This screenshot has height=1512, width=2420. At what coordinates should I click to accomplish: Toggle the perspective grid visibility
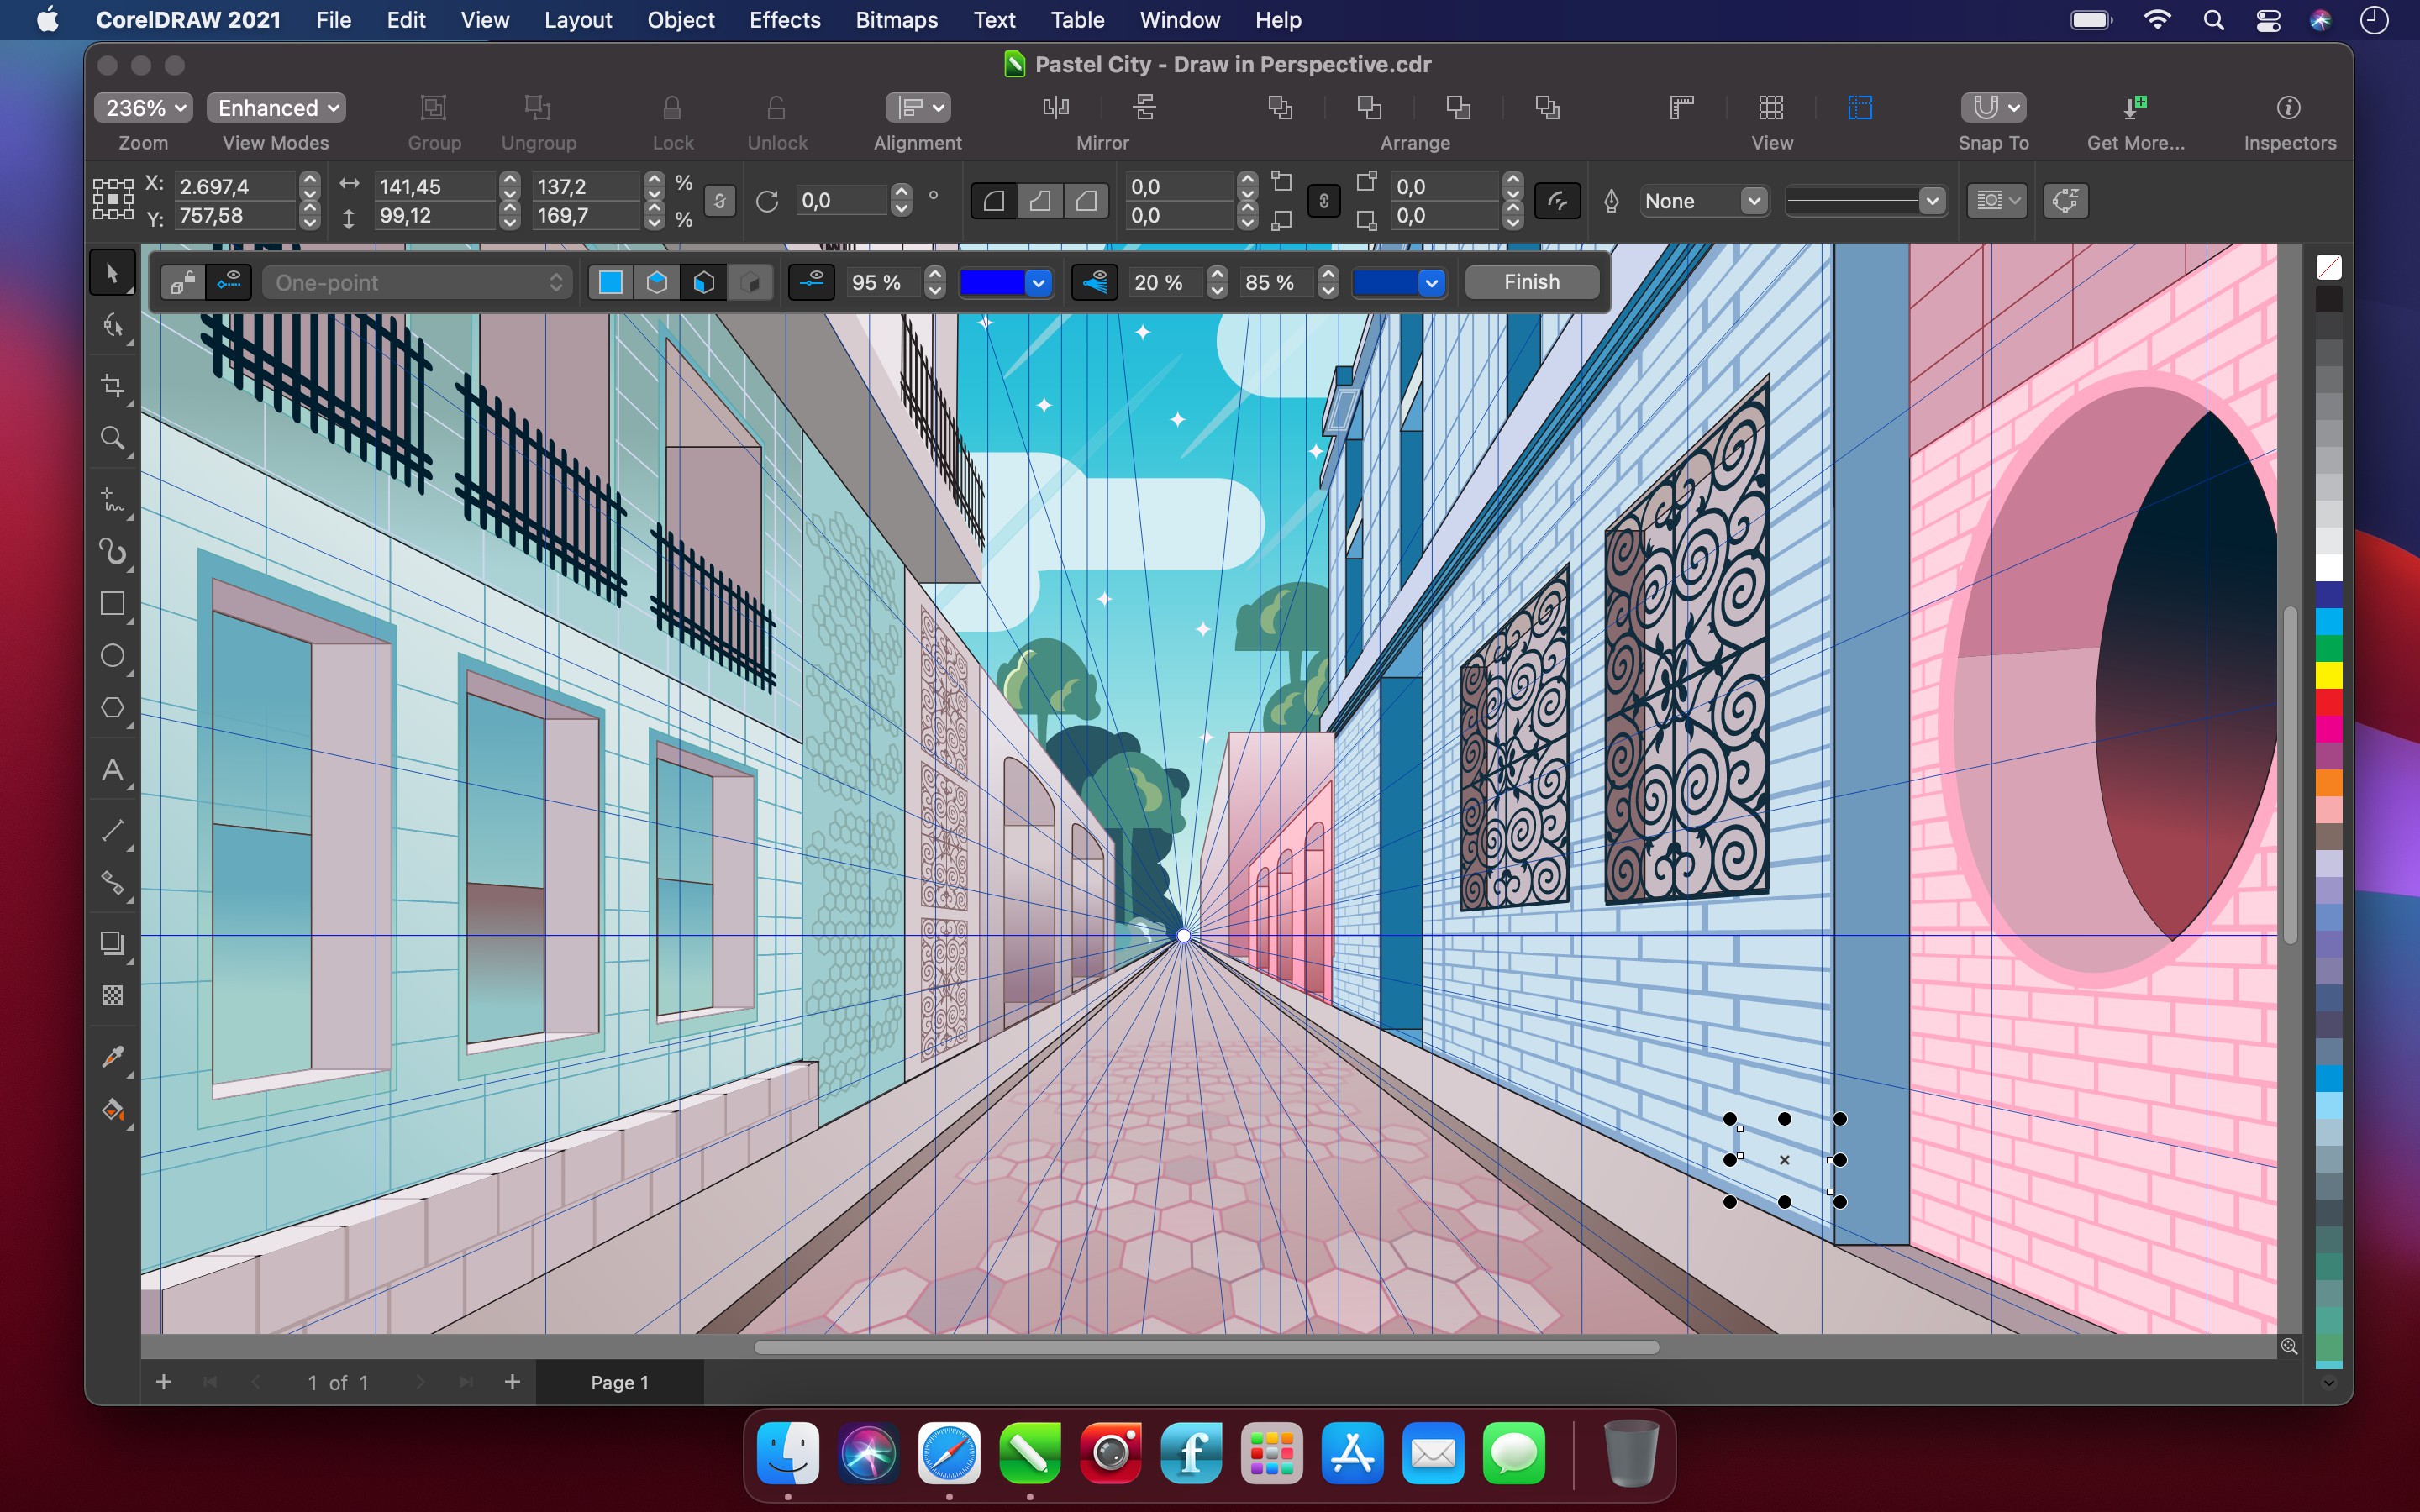click(x=230, y=281)
